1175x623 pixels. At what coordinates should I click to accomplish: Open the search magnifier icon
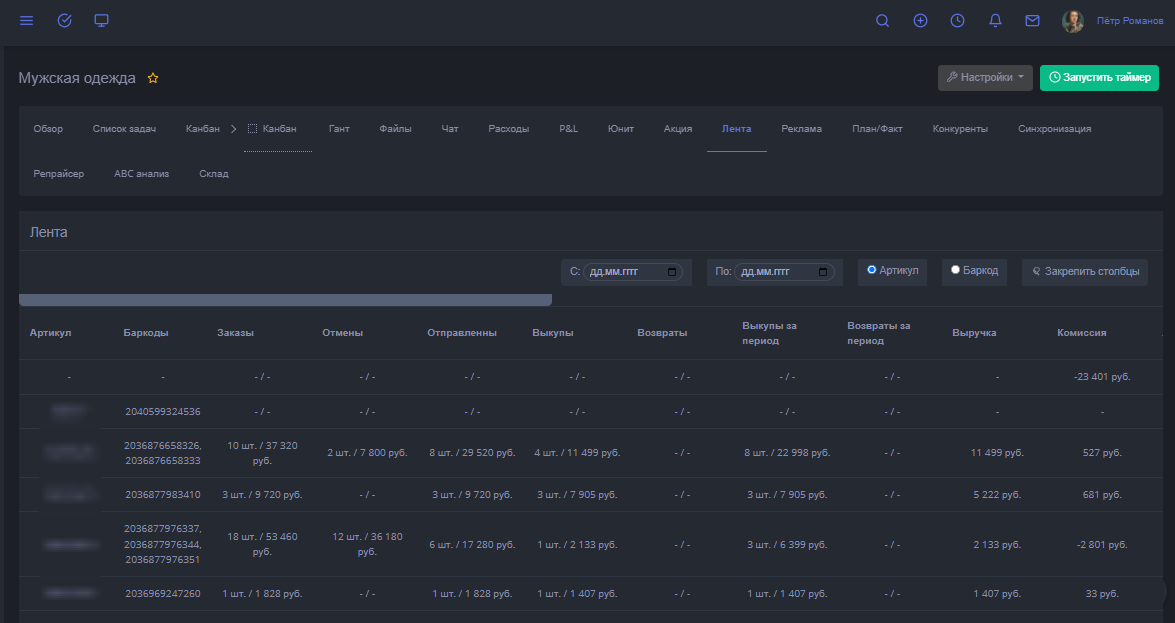point(882,21)
